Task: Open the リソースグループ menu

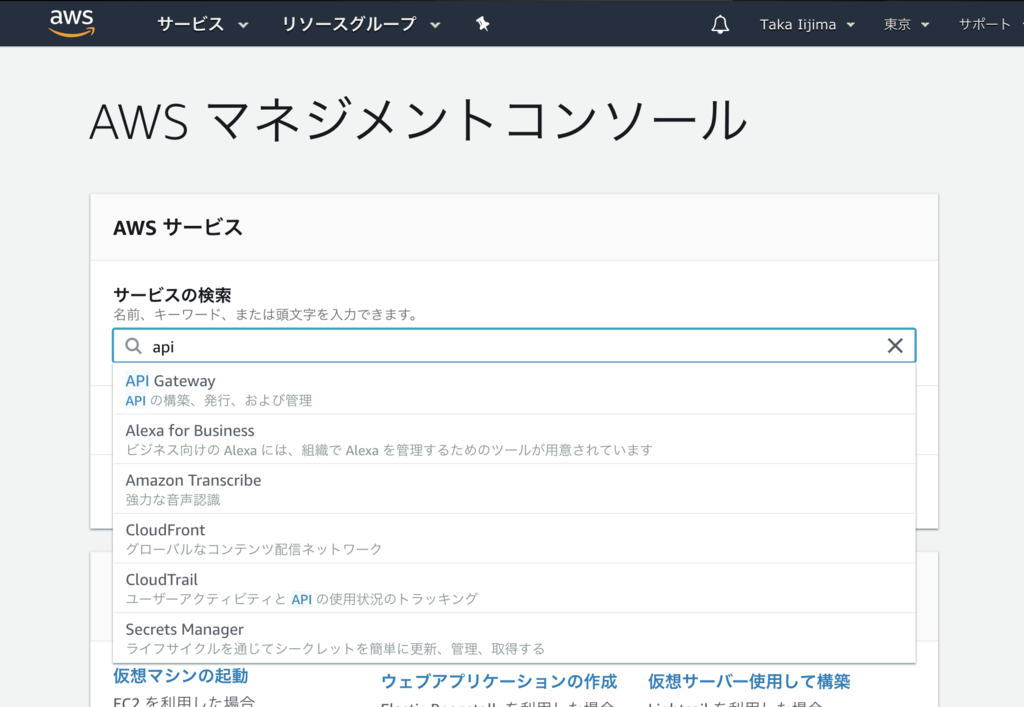Action: point(360,24)
